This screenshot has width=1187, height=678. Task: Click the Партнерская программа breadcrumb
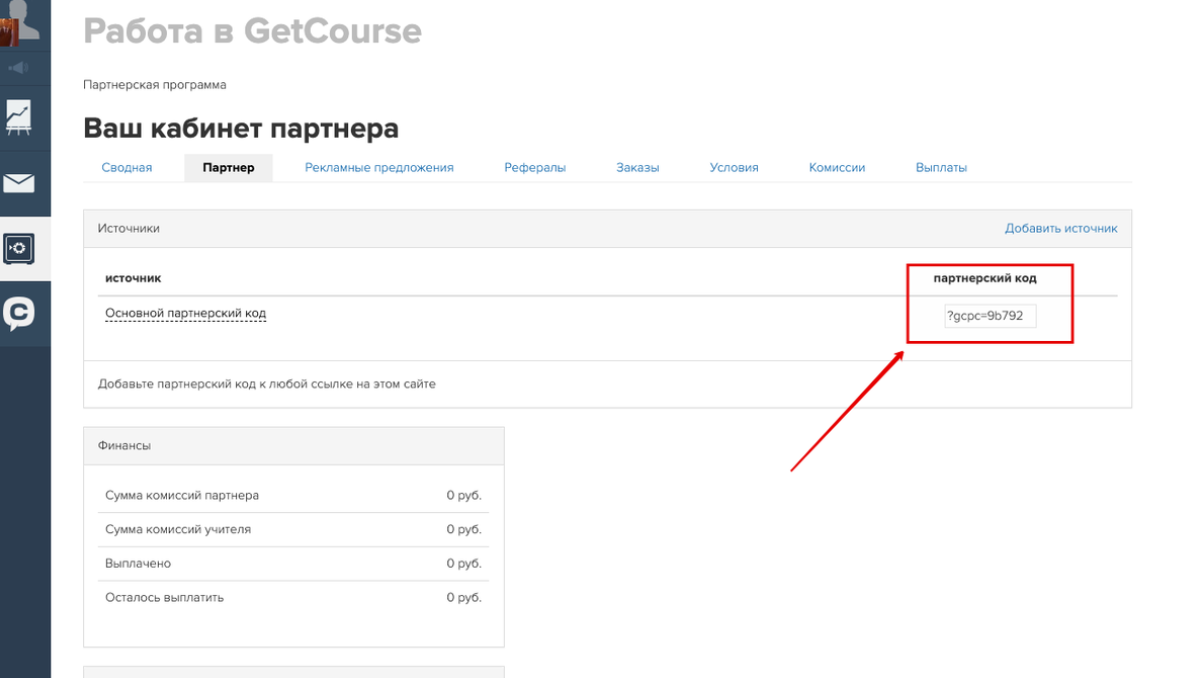(x=154, y=85)
